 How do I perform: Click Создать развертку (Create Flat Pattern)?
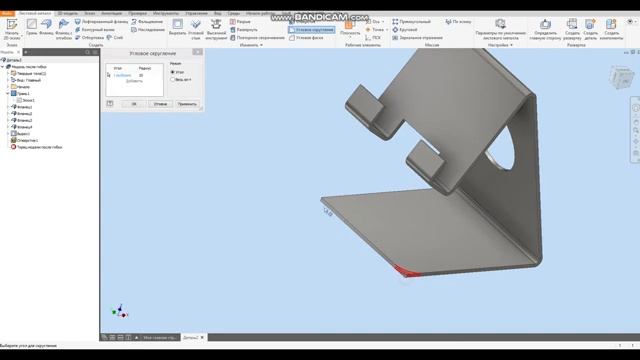(x=572, y=29)
